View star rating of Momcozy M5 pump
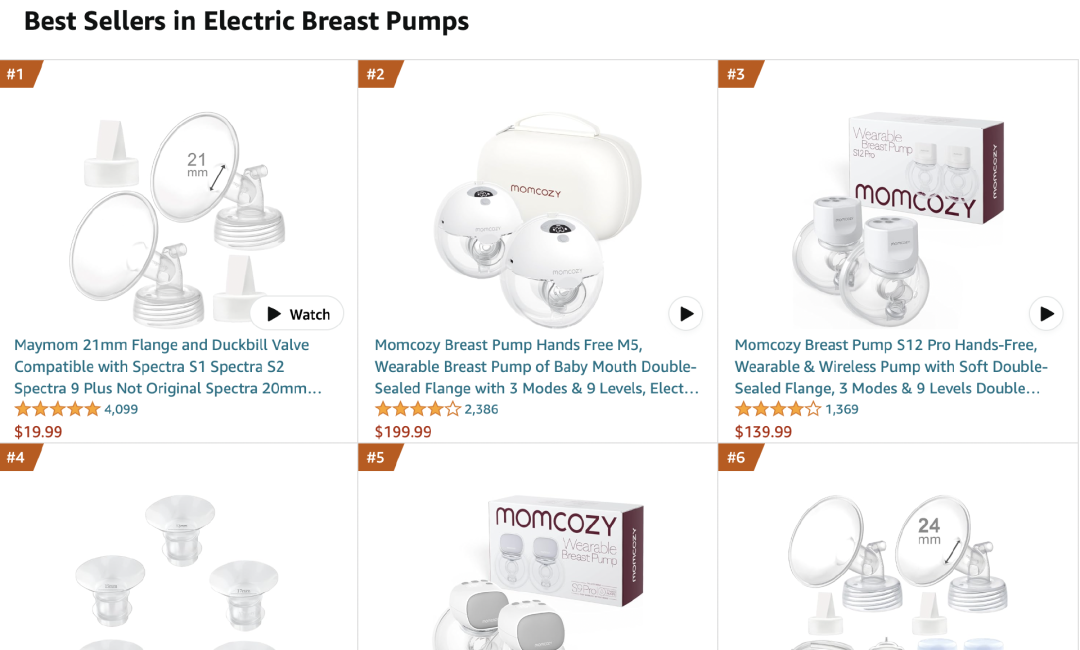This screenshot has width=1080, height=650. (417, 409)
